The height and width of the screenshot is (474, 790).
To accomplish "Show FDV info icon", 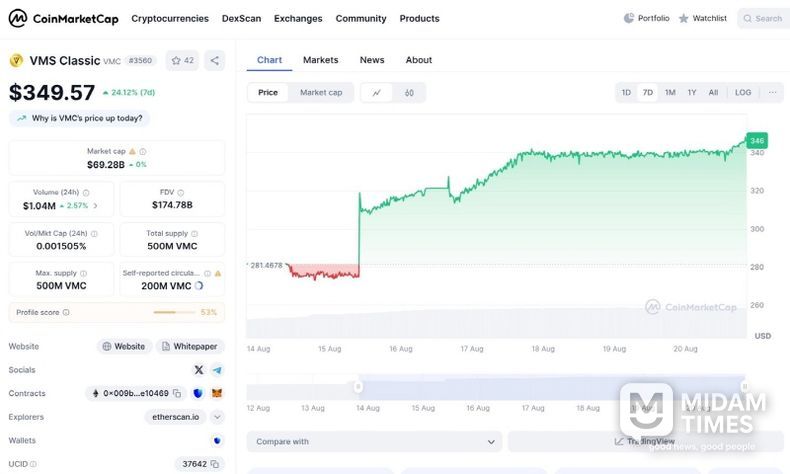I will pyautogui.click(x=181, y=192).
